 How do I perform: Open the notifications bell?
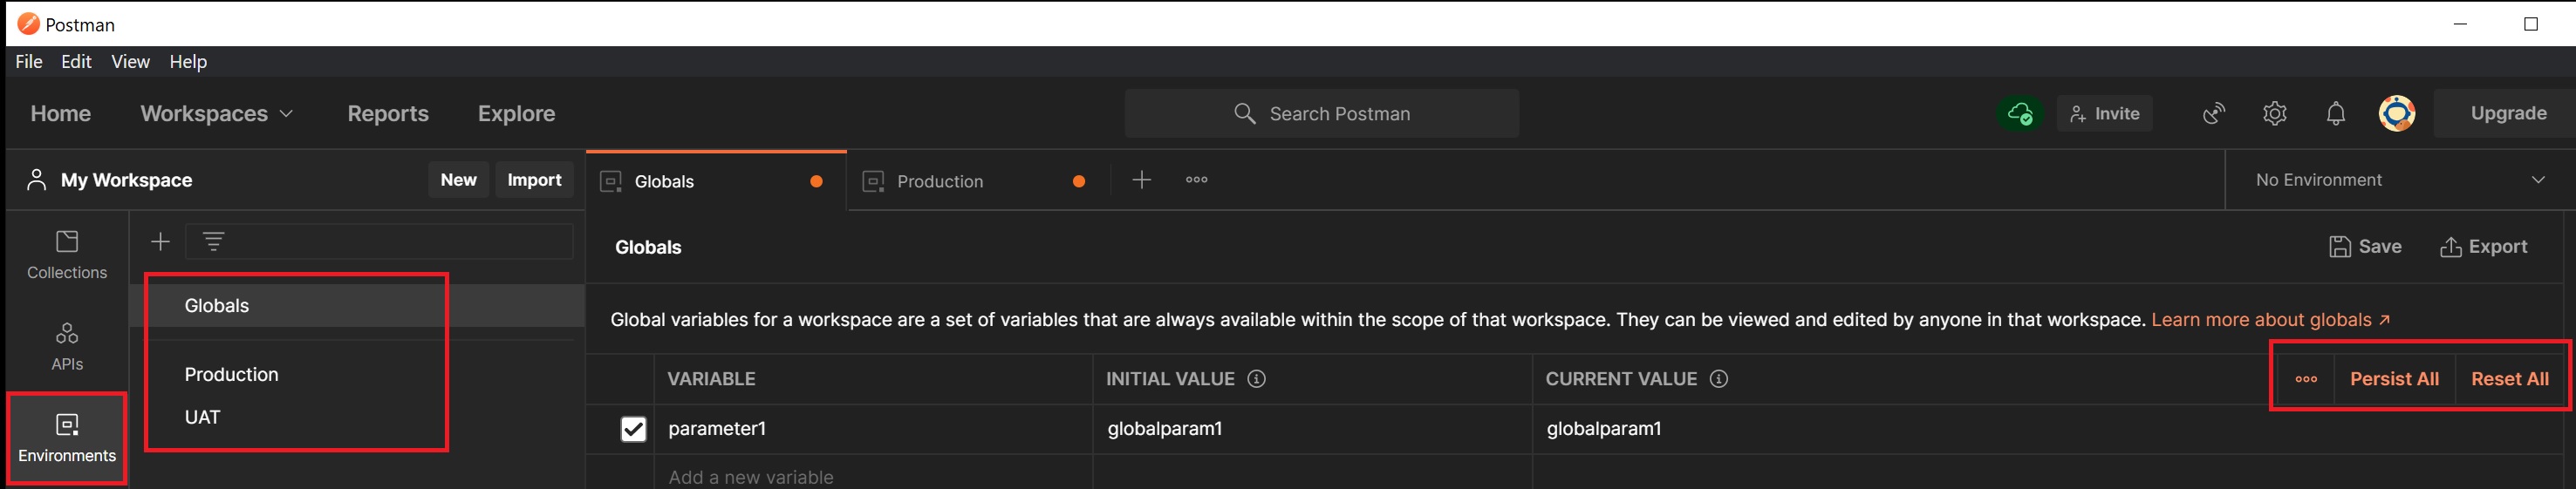[2335, 114]
